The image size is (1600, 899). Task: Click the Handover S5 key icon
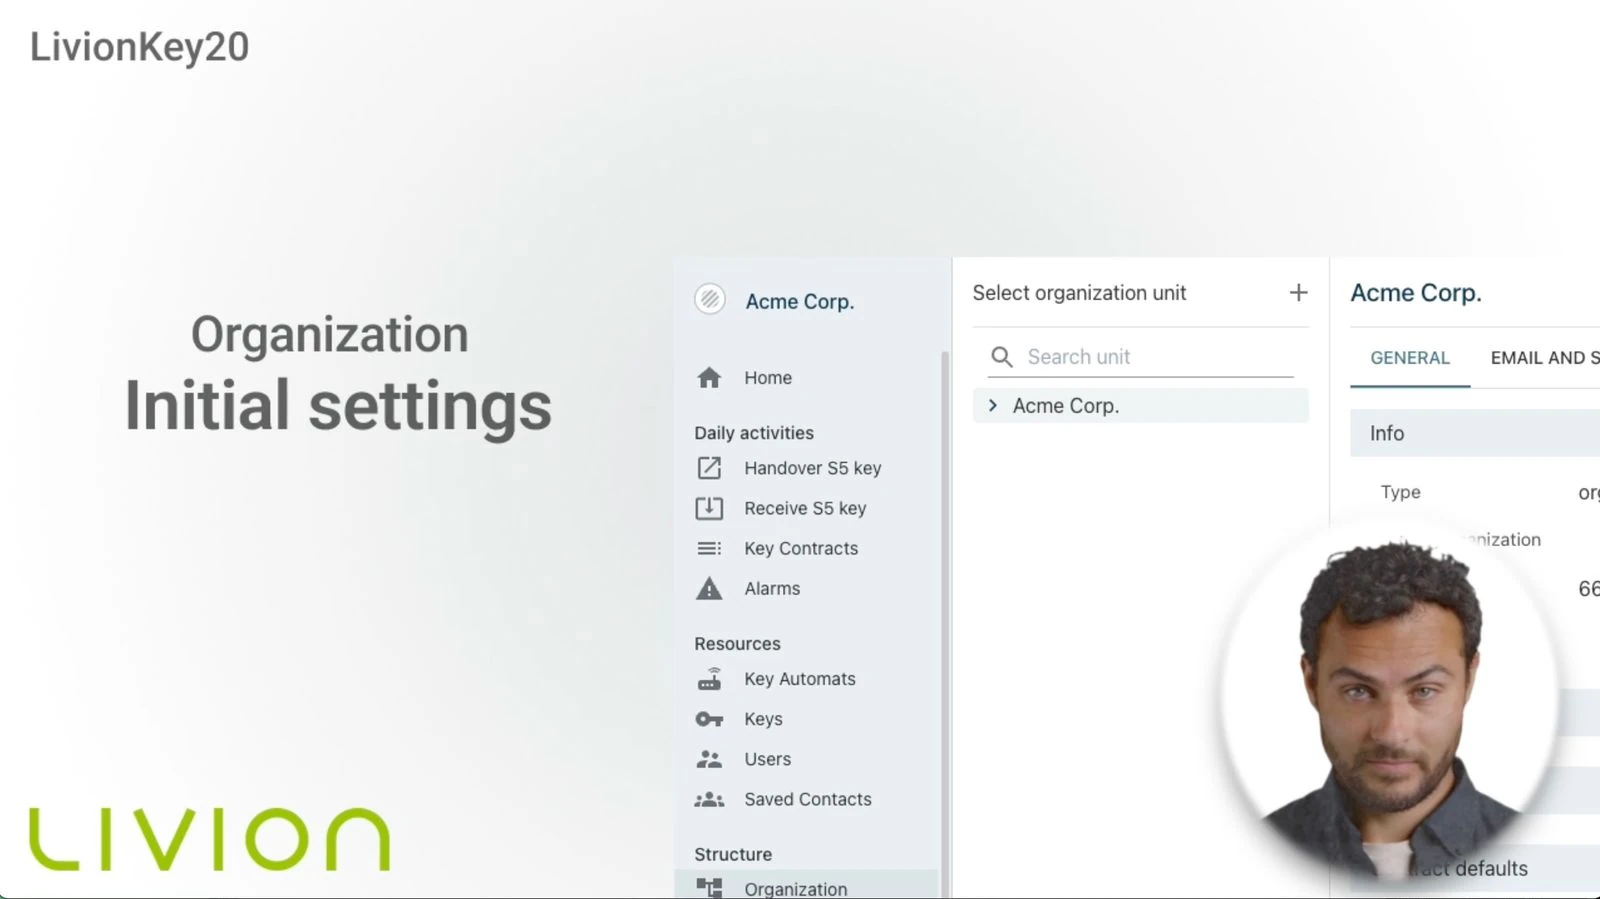click(x=709, y=468)
